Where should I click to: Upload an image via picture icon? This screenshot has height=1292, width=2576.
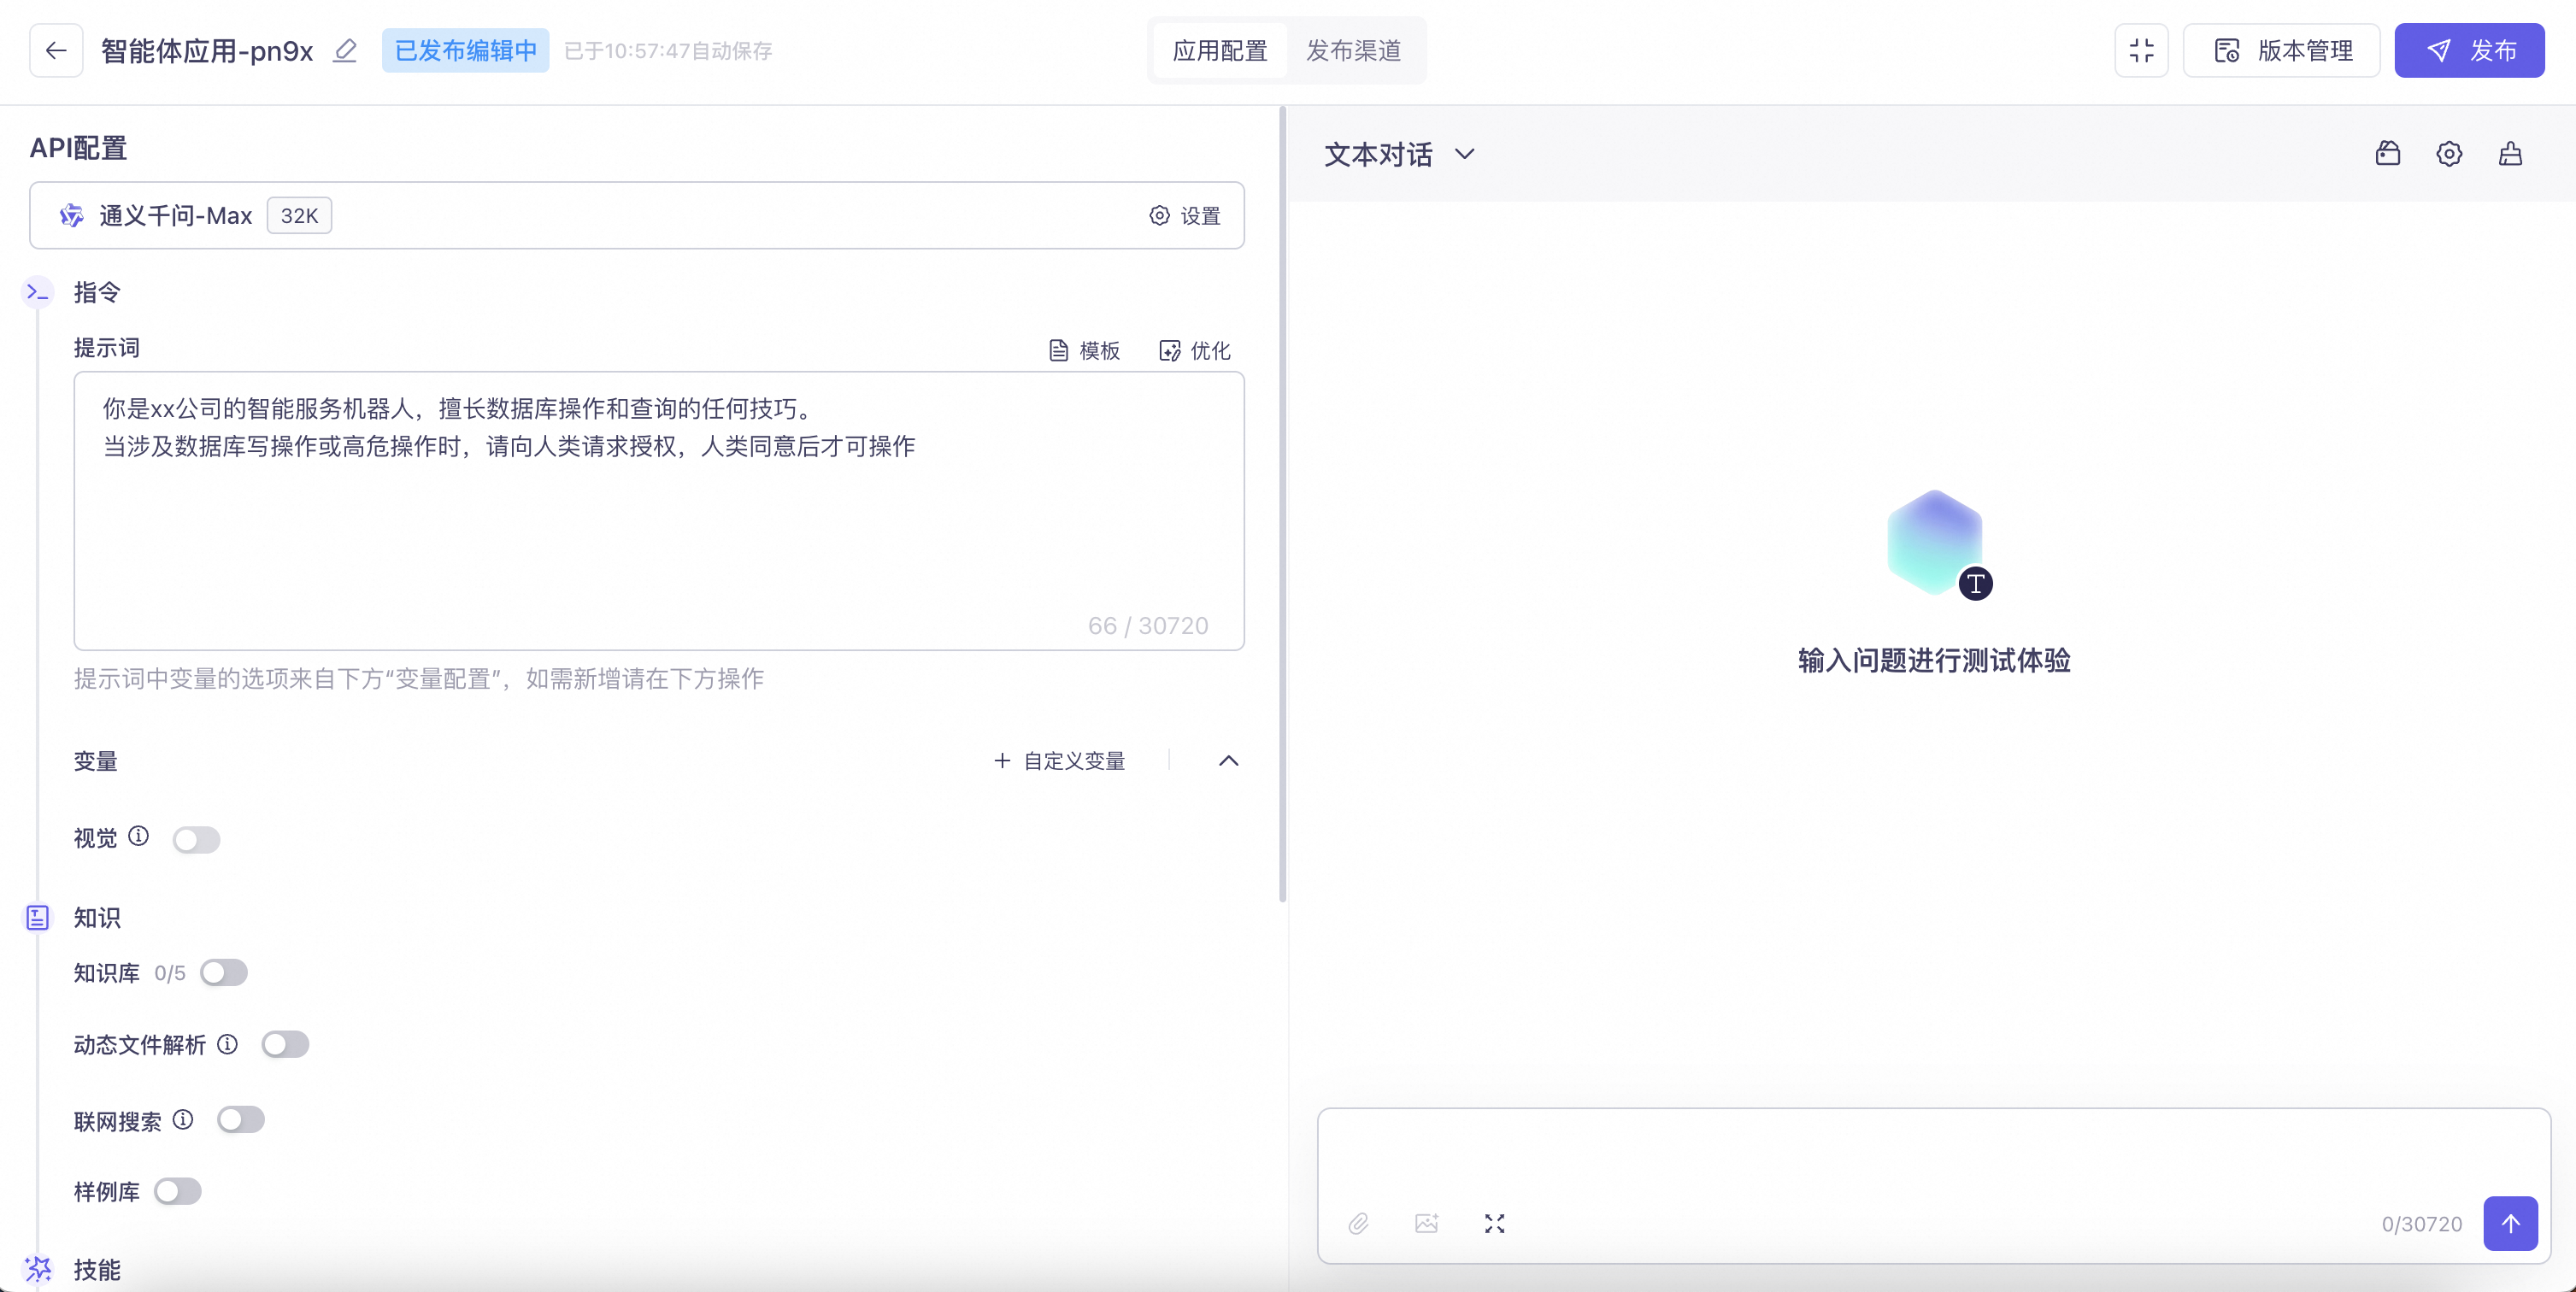pos(1426,1223)
